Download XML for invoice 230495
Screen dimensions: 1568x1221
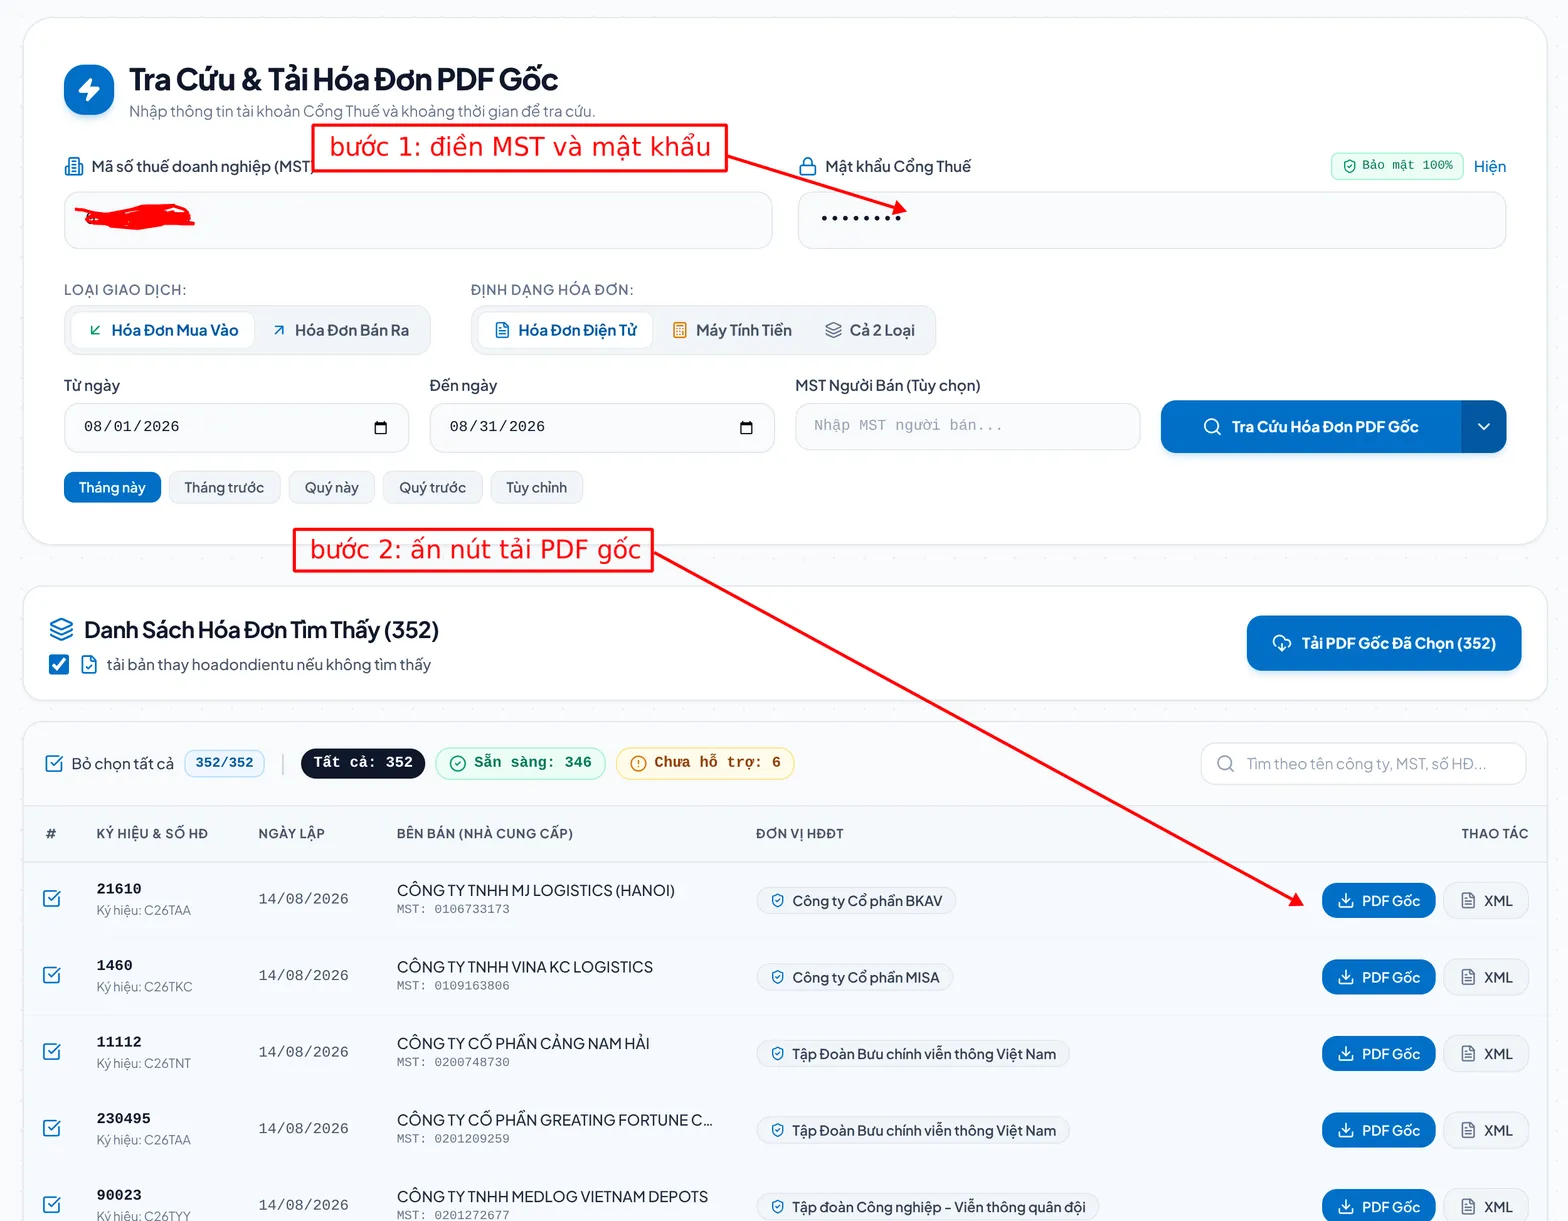[1486, 1130]
